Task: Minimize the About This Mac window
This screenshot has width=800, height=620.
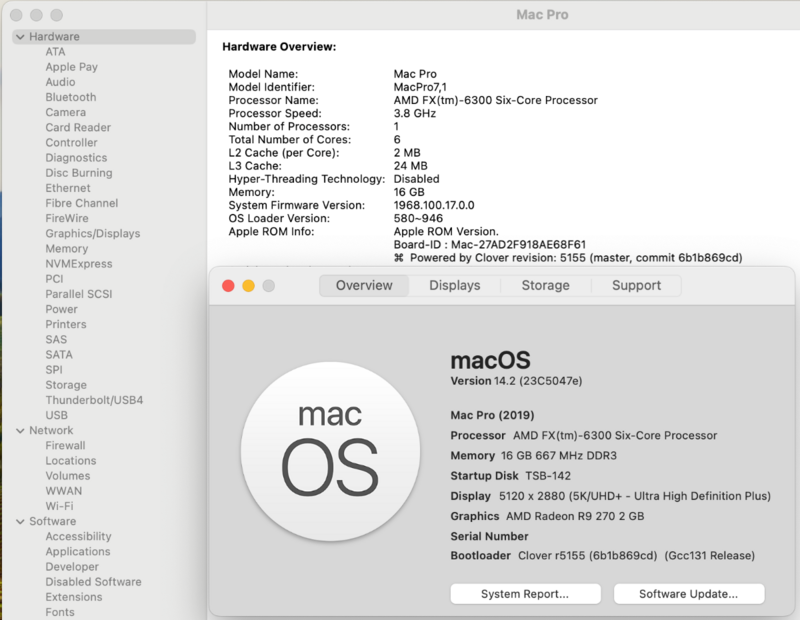Action: click(248, 286)
